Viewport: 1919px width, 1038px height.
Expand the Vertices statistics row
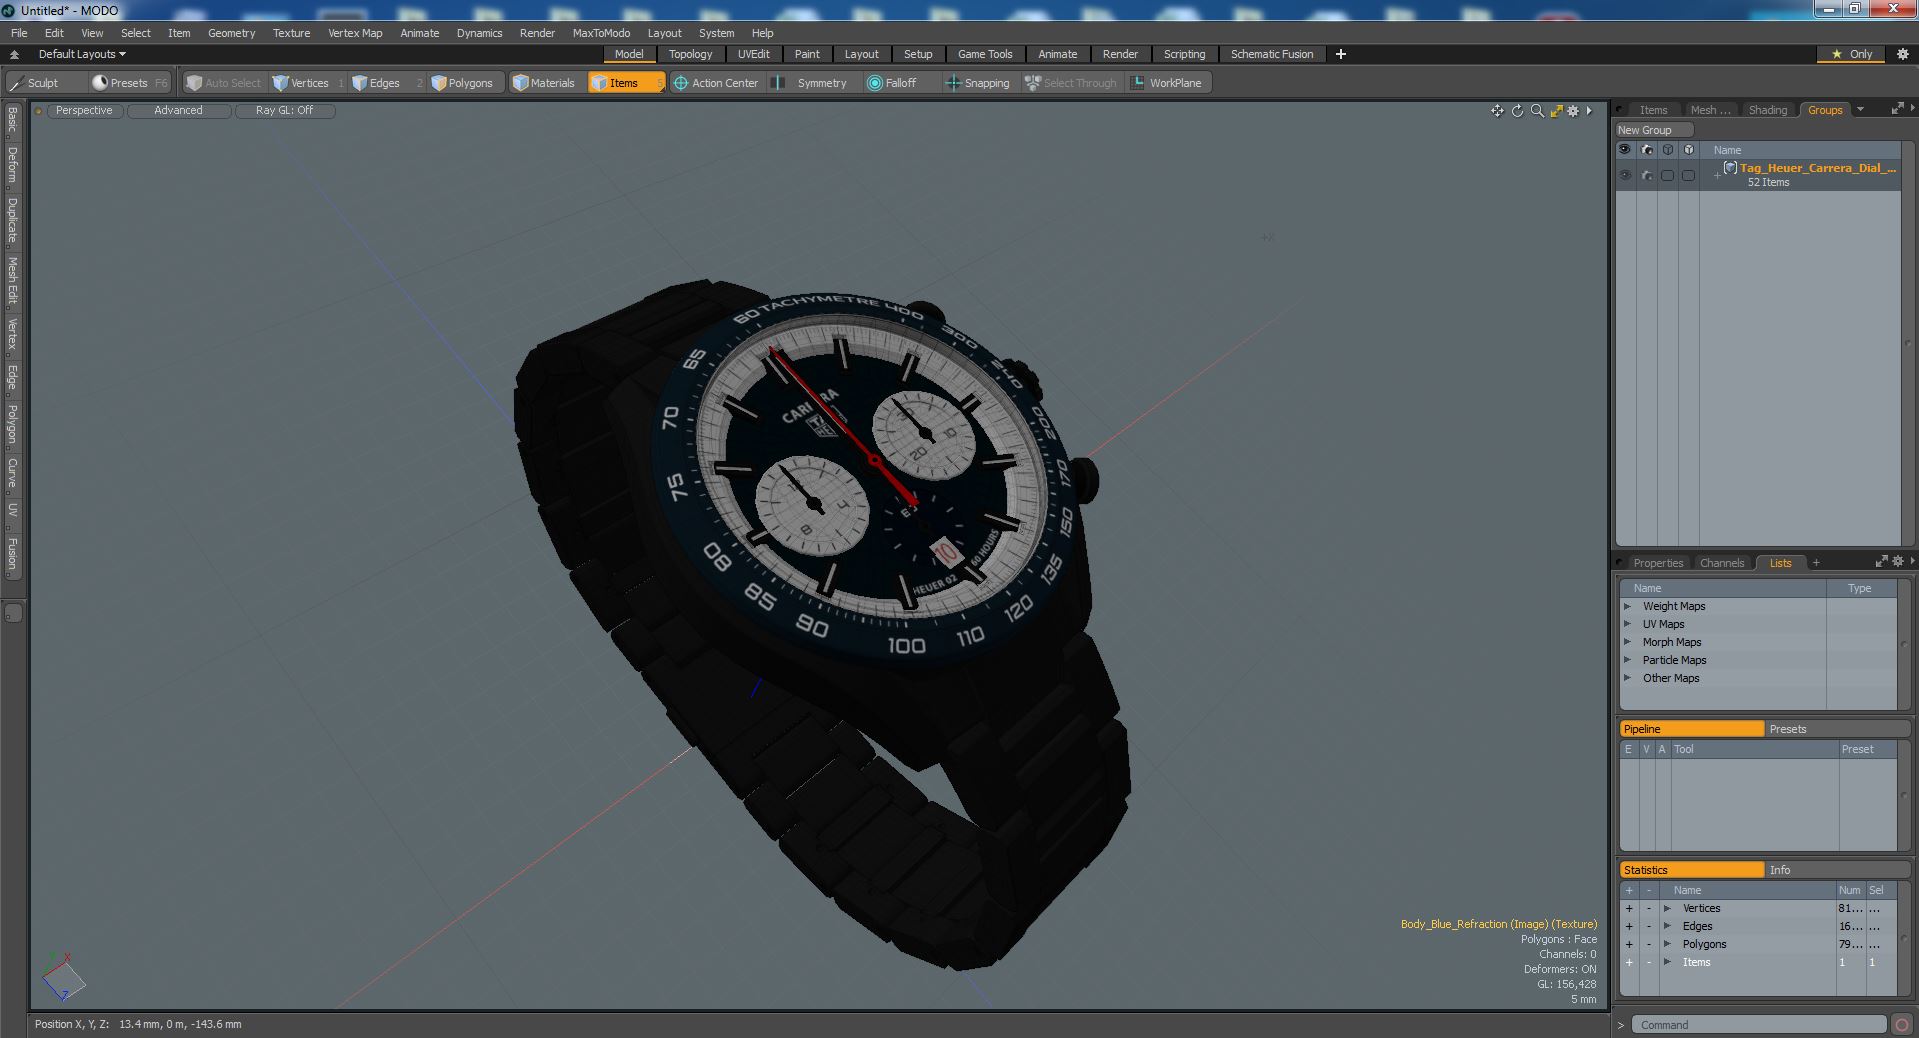1667,908
